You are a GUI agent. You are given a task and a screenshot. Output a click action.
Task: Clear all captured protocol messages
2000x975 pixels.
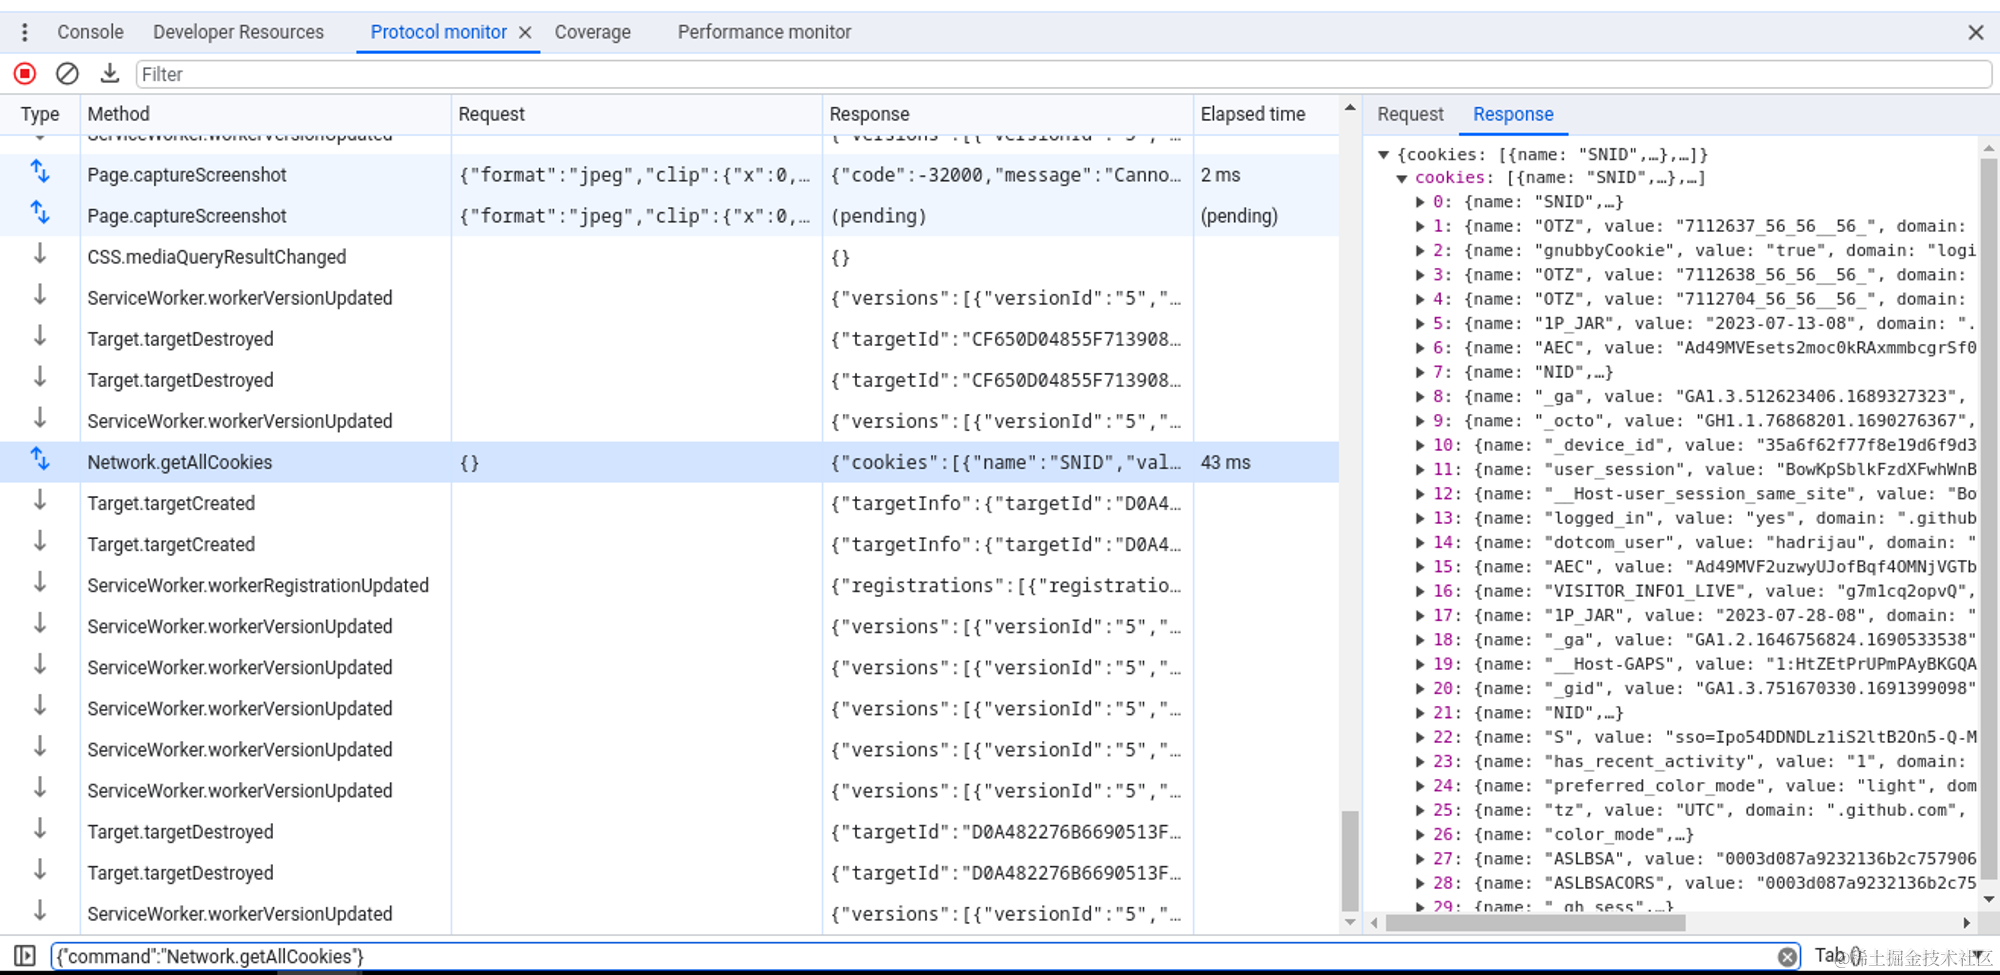point(66,73)
